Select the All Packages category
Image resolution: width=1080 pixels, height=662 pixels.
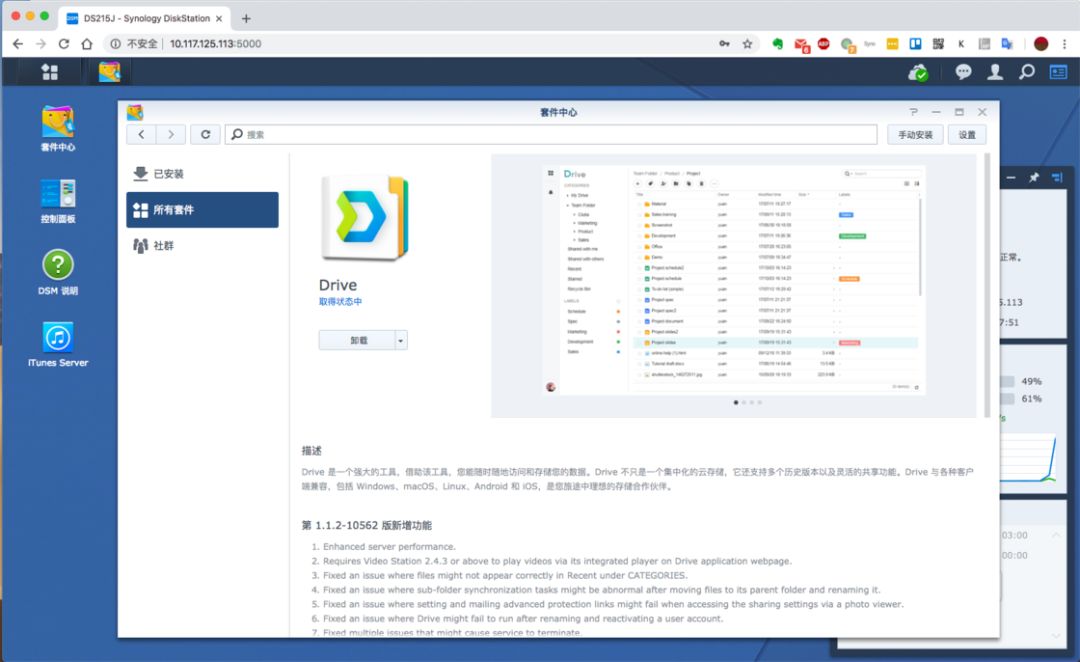point(202,209)
